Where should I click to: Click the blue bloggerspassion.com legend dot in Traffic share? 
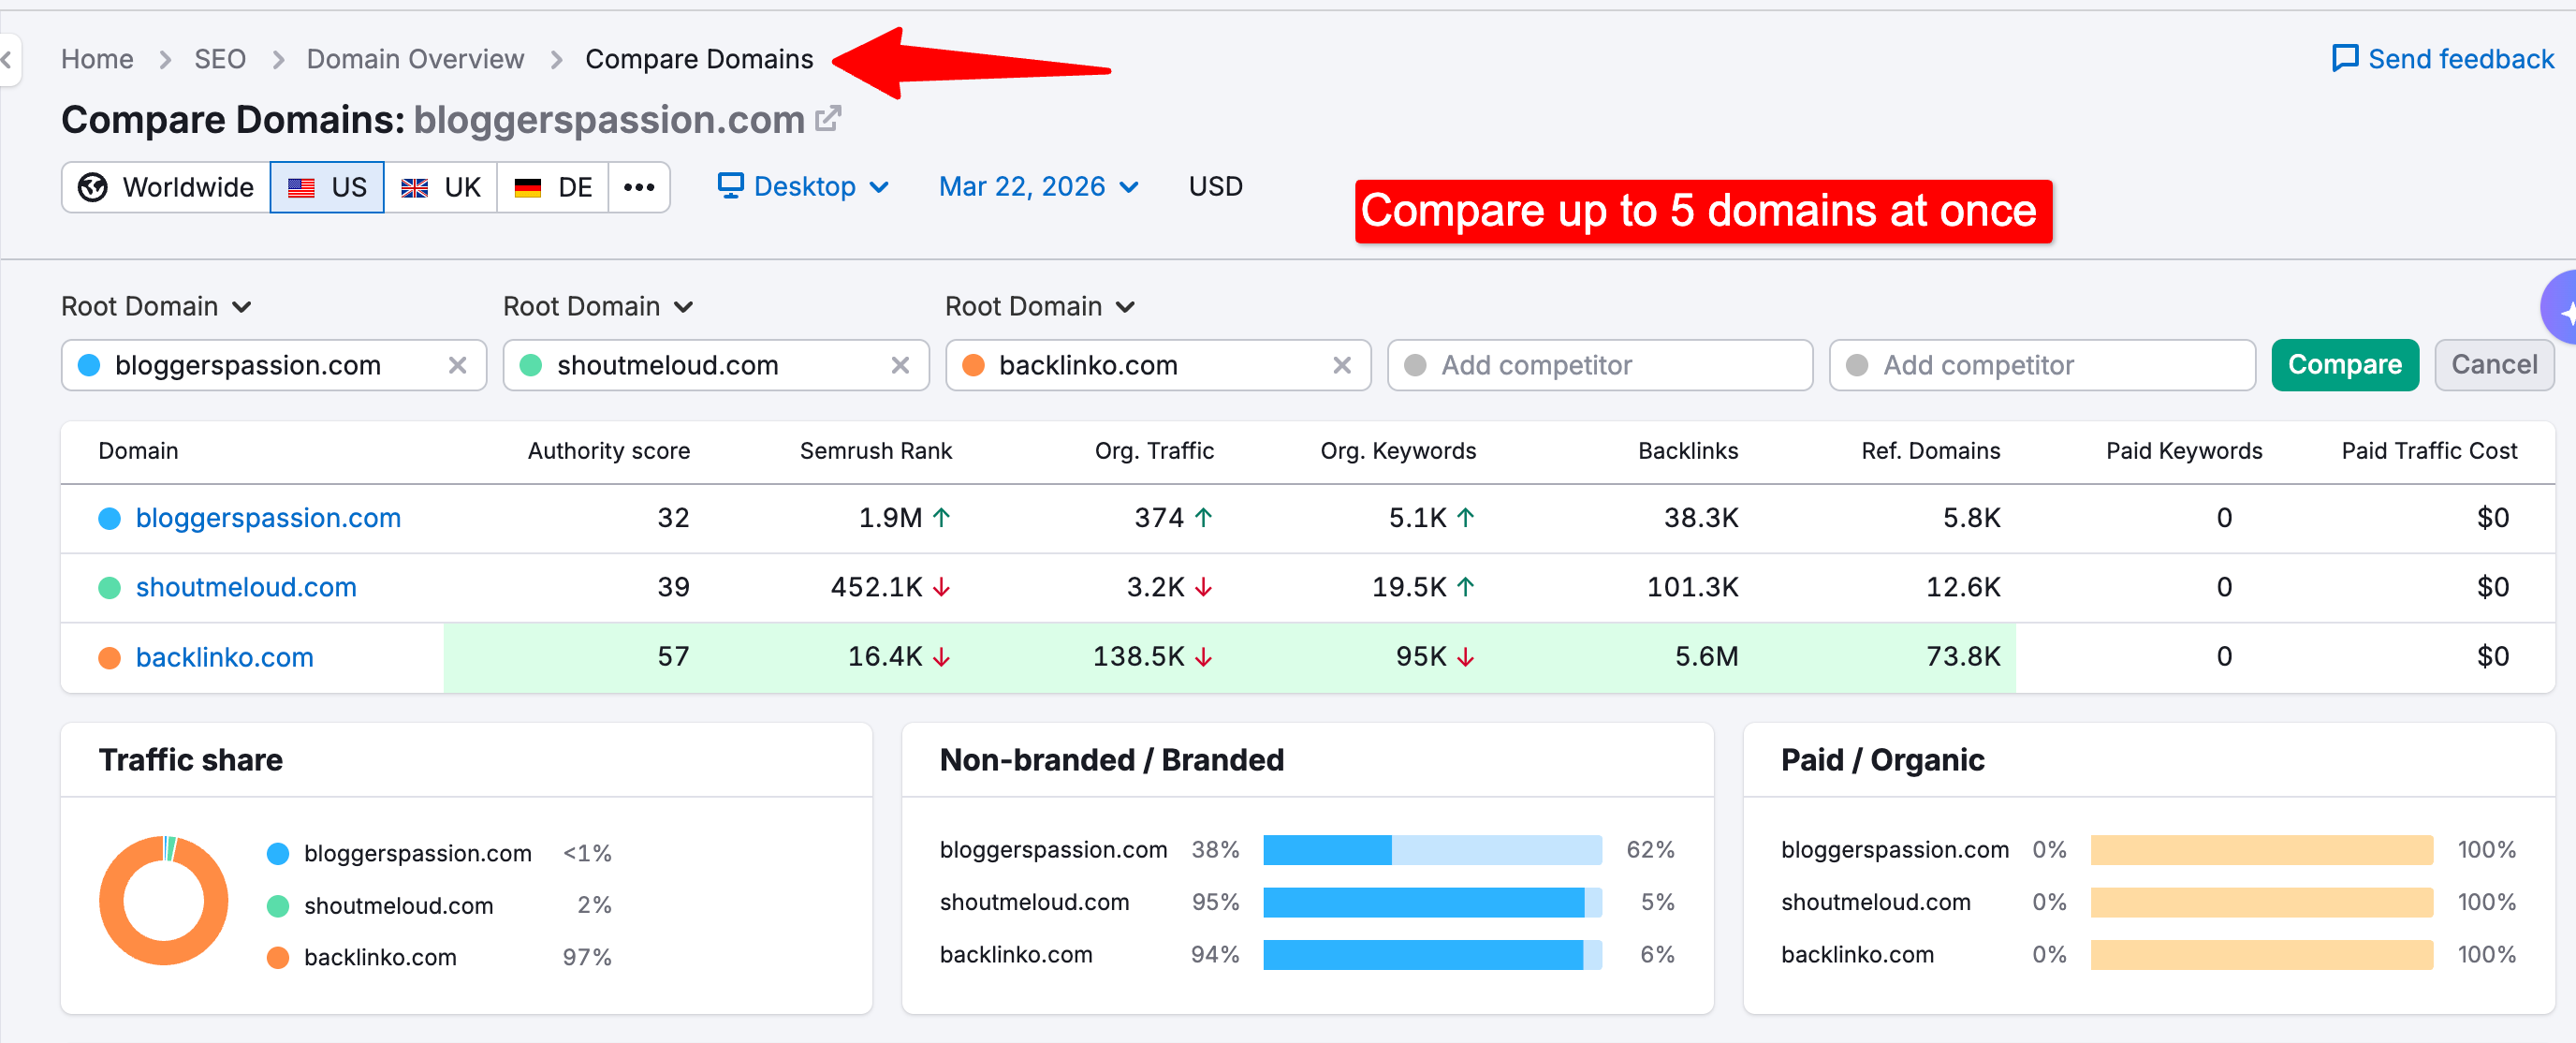click(x=278, y=853)
